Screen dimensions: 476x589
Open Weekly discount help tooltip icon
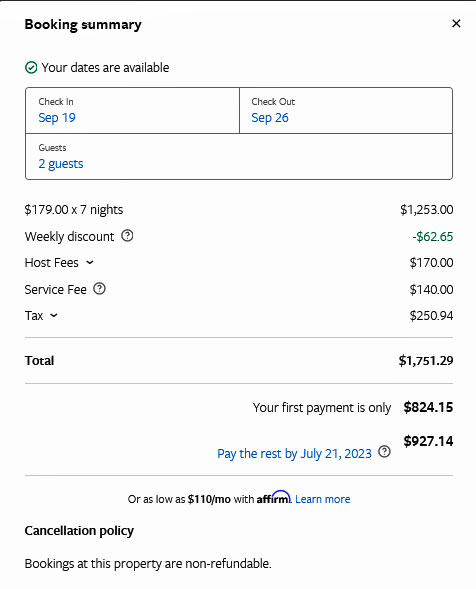tap(127, 236)
